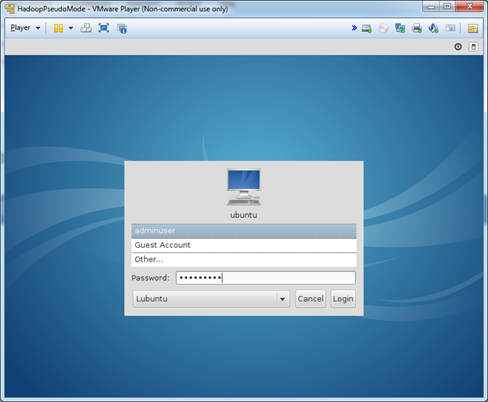
Task: Click the blue double-arrow devices expander
Action: pos(354,28)
